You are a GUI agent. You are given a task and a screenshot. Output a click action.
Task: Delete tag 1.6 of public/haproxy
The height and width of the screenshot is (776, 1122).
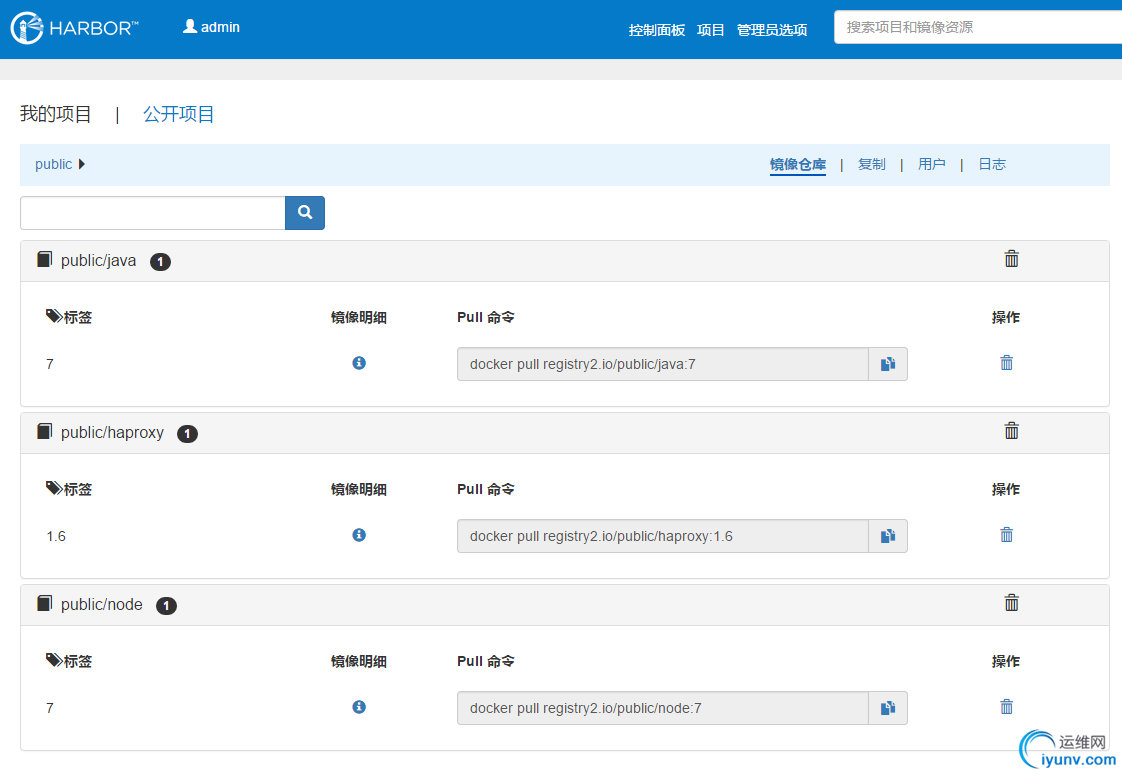pos(1006,535)
